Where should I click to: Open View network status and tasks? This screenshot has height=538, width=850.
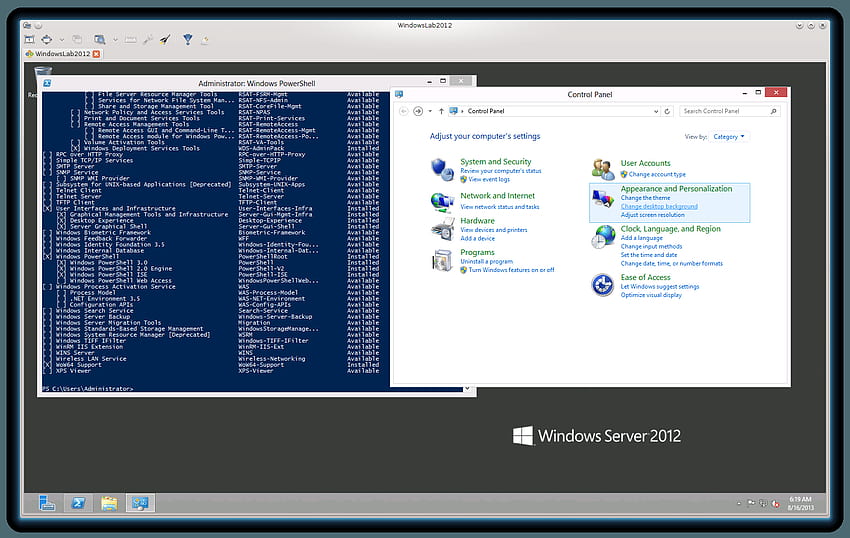click(x=500, y=207)
